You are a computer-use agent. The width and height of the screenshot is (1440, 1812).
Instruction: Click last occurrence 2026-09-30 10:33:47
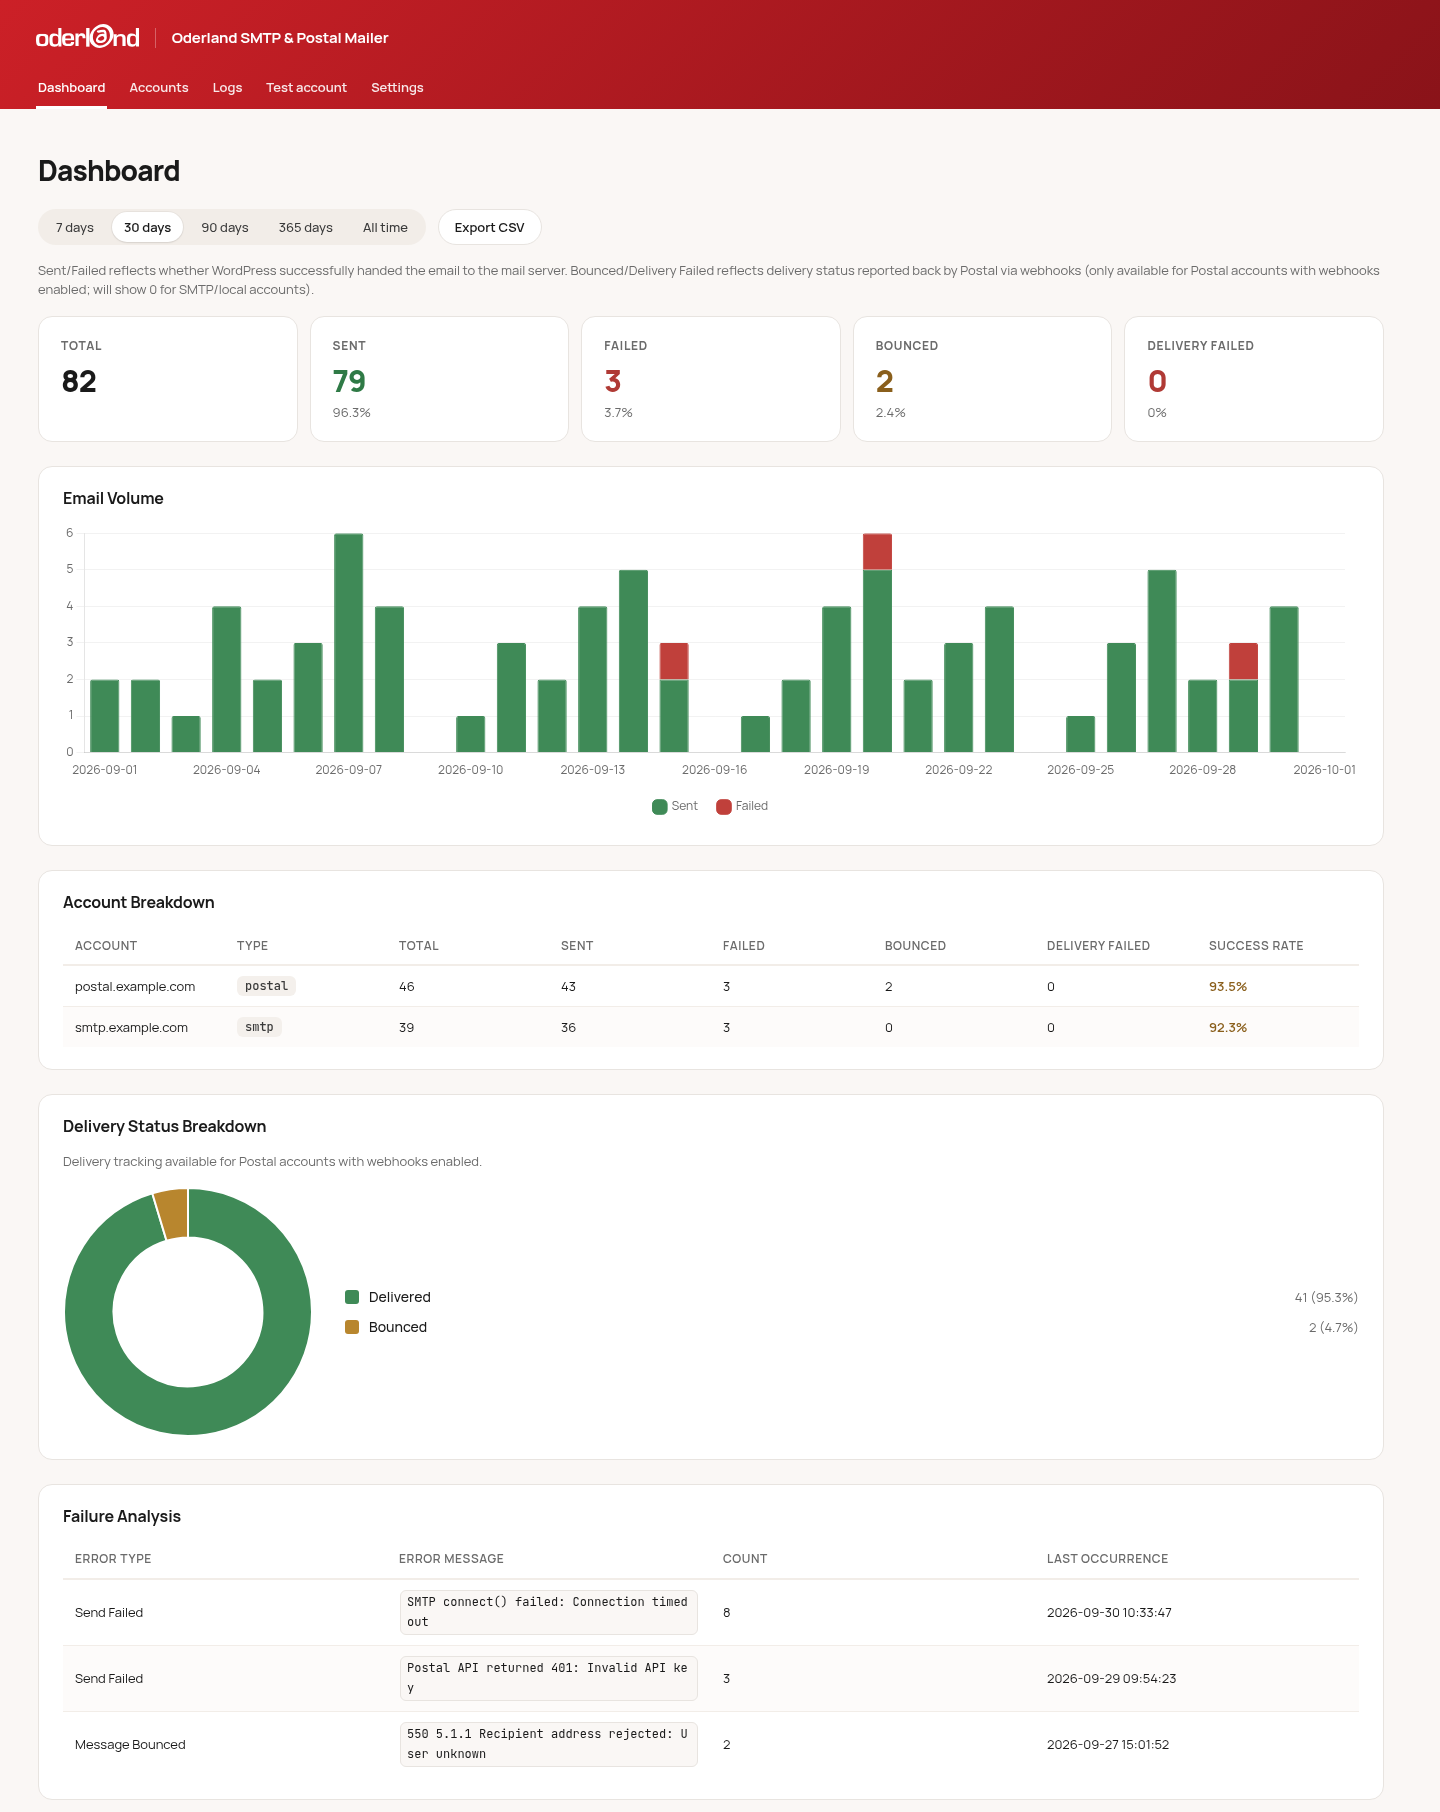1109,1613
